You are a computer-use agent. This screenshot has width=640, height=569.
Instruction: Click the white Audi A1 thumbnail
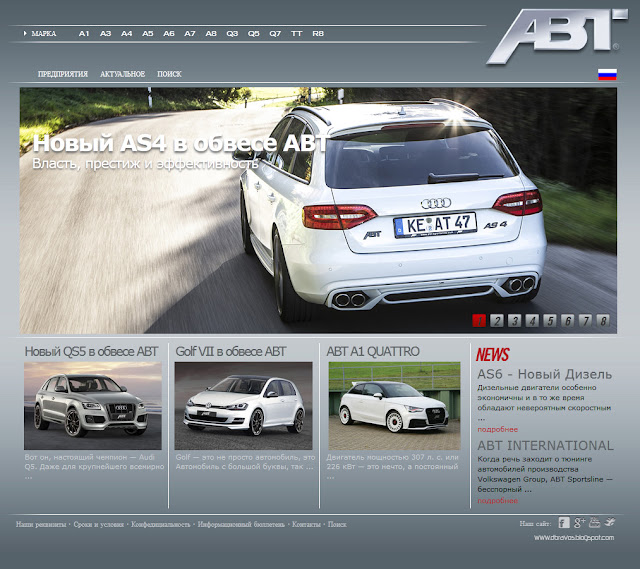coord(394,406)
